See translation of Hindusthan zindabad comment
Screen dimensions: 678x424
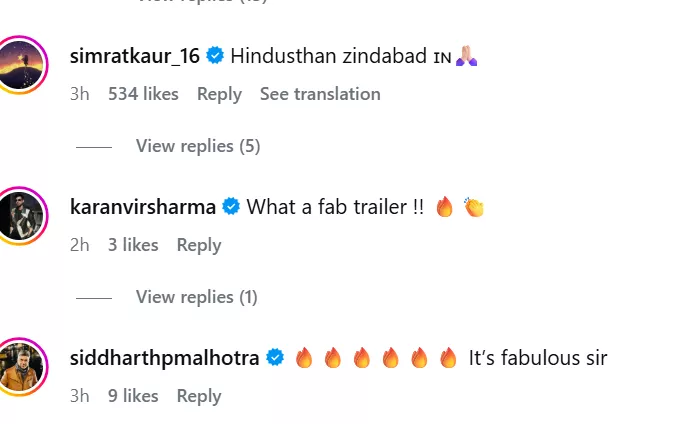(320, 94)
